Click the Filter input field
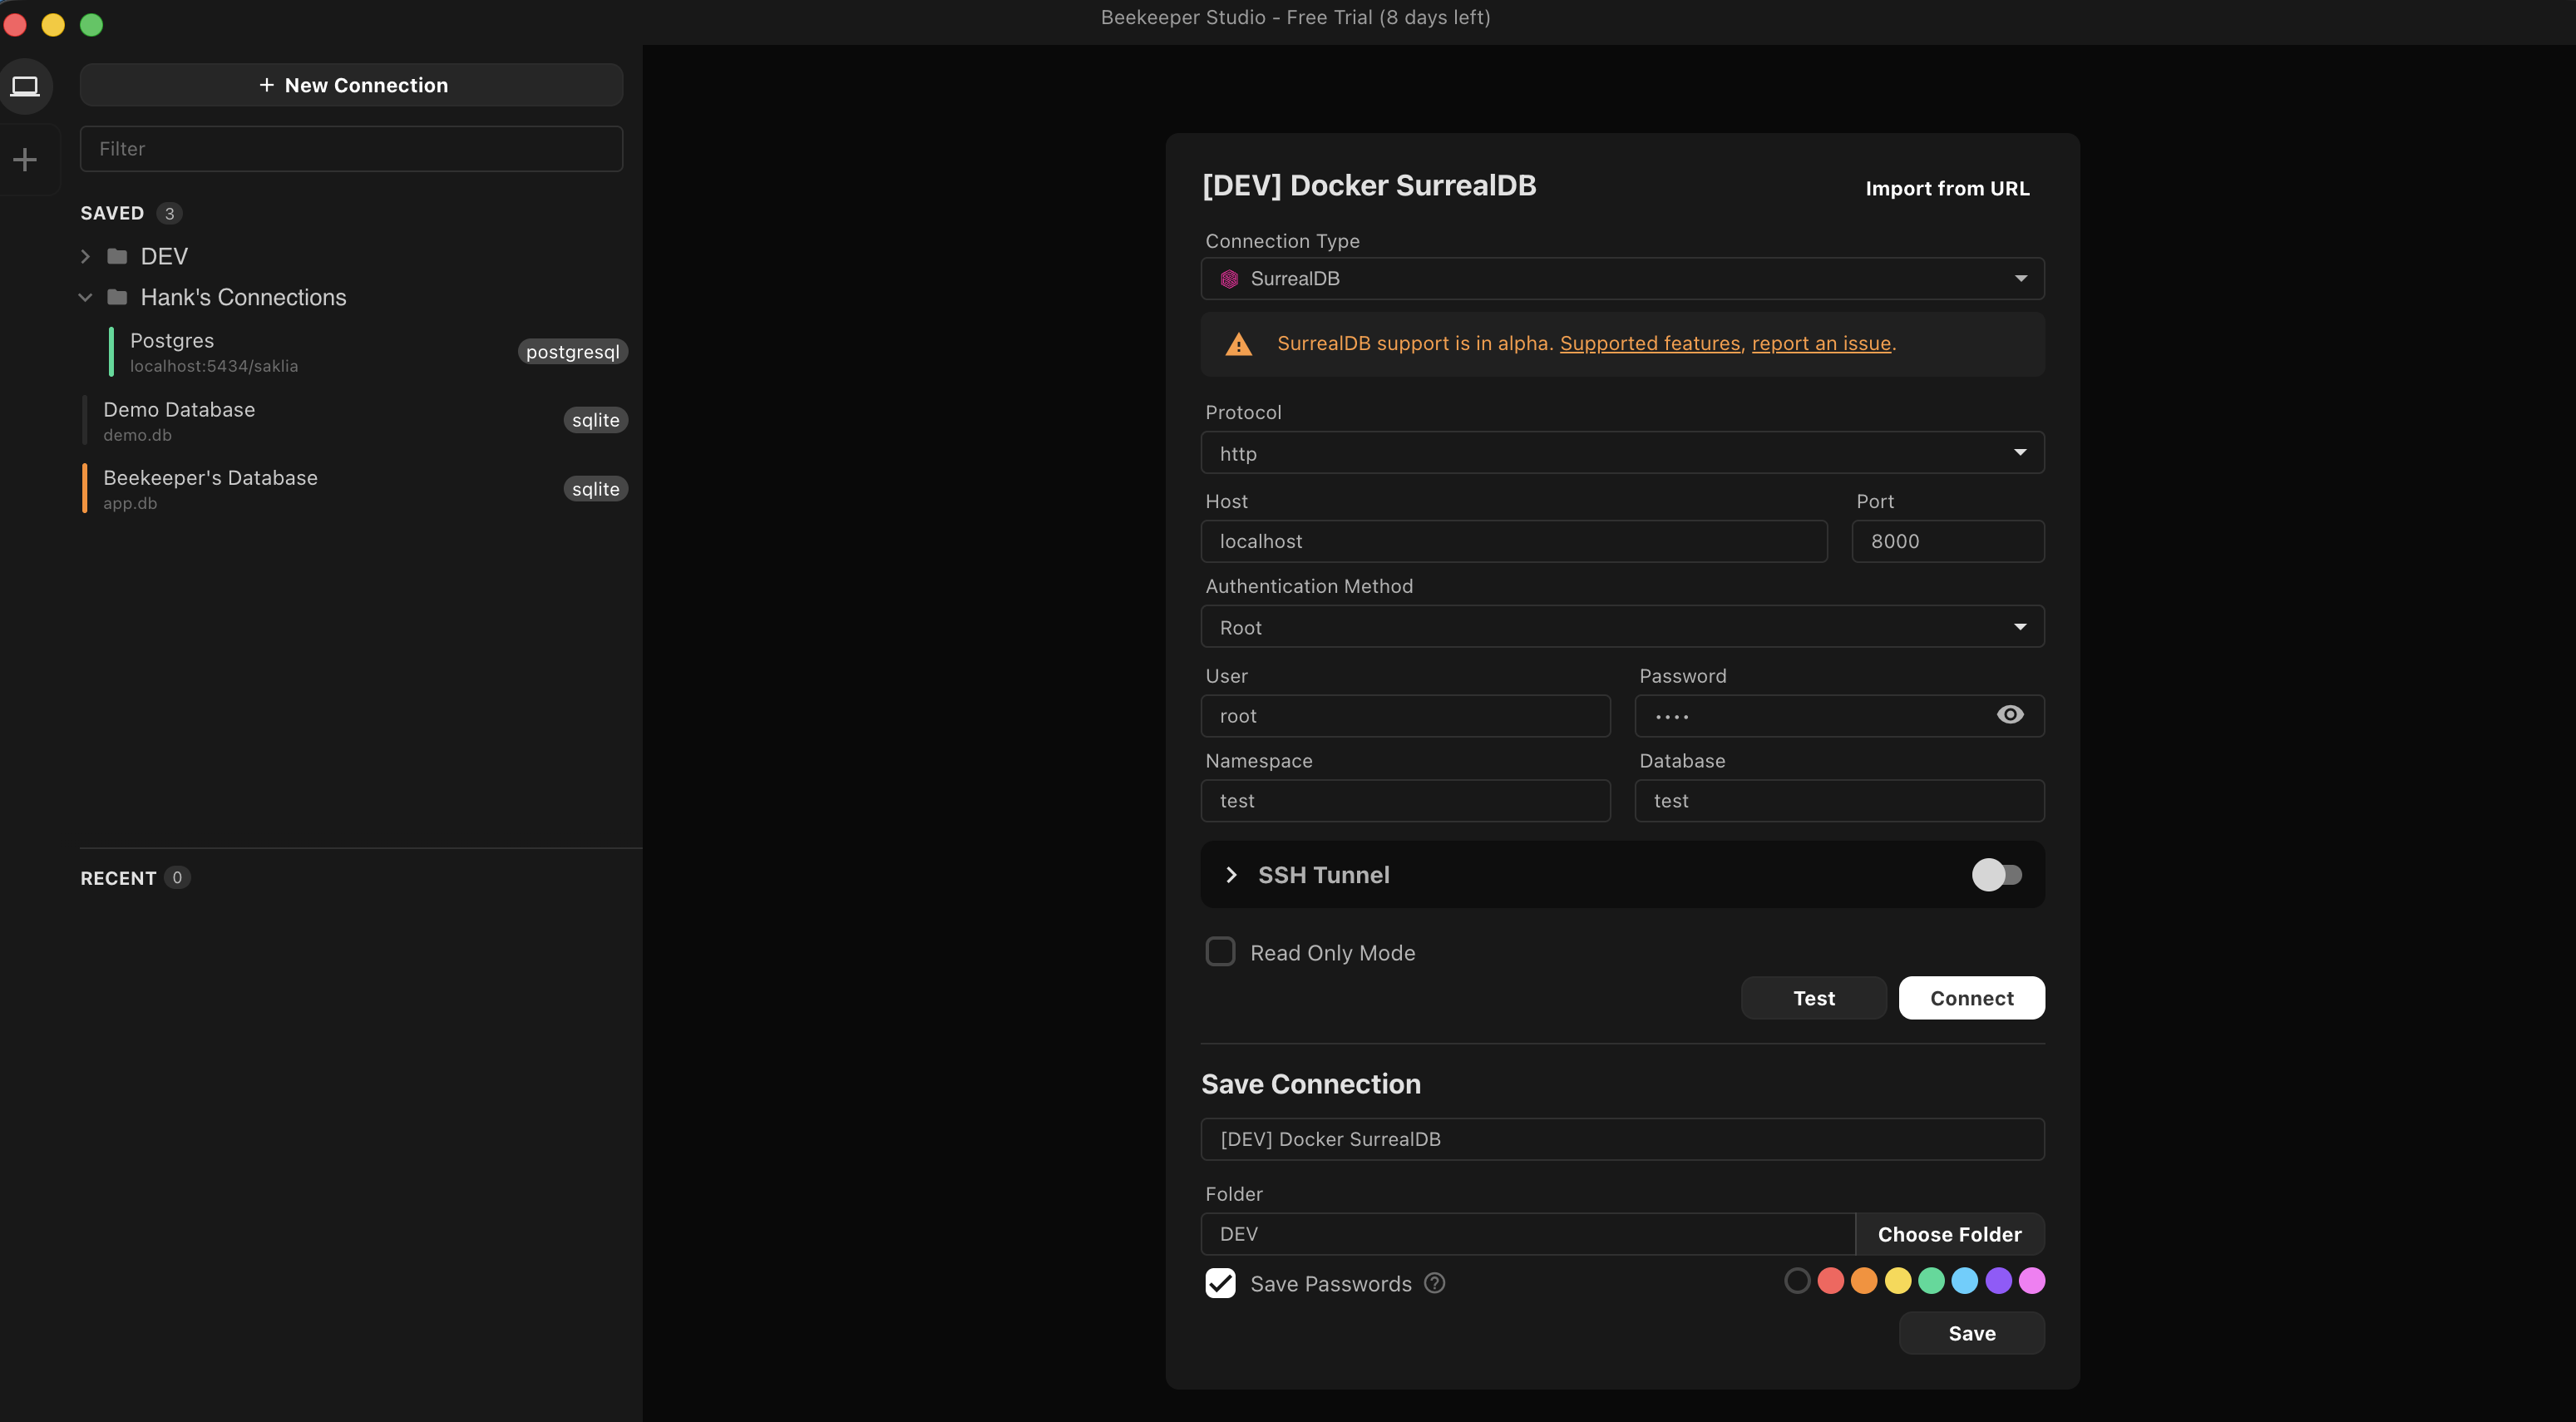This screenshot has height=1422, width=2576. click(351, 149)
